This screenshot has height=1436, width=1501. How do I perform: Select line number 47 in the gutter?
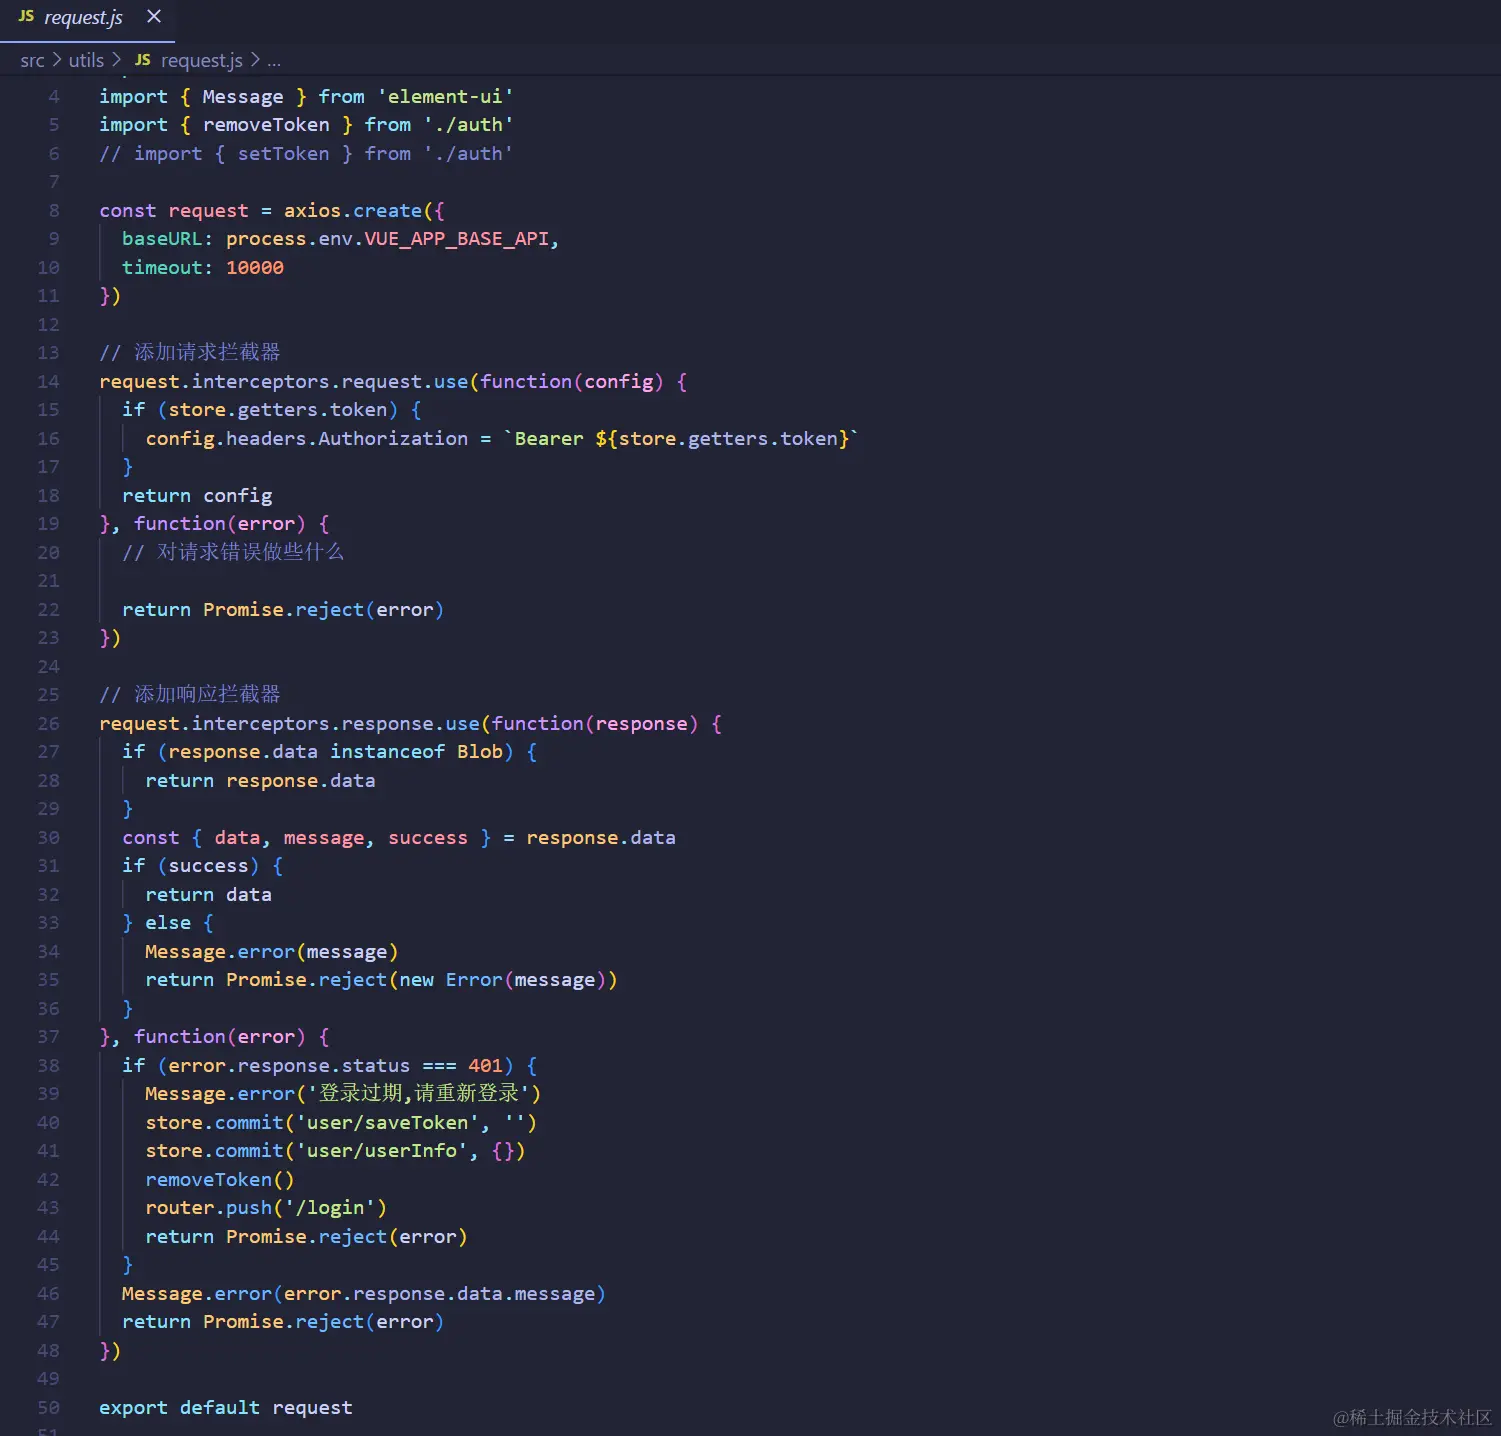tap(48, 1322)
